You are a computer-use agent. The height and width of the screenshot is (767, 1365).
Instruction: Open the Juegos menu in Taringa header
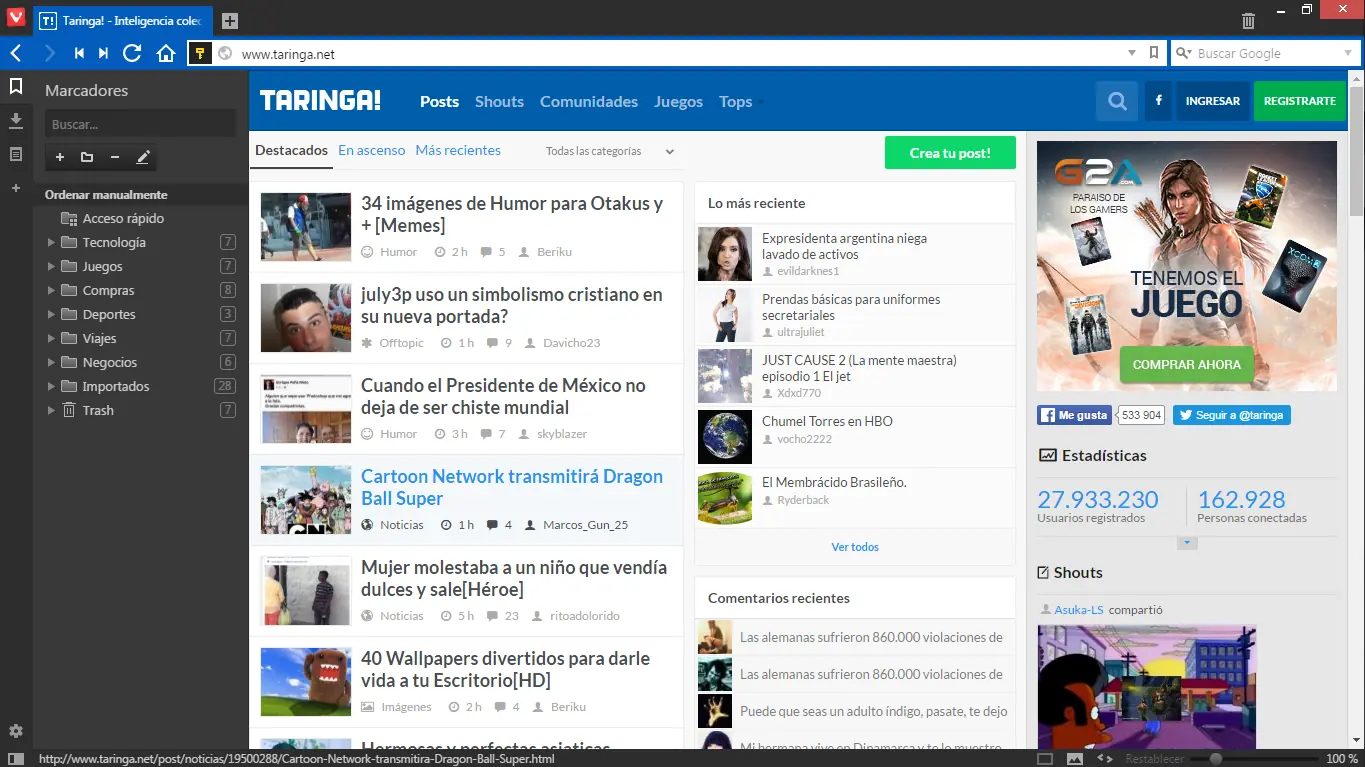click(x=678, y=101)
